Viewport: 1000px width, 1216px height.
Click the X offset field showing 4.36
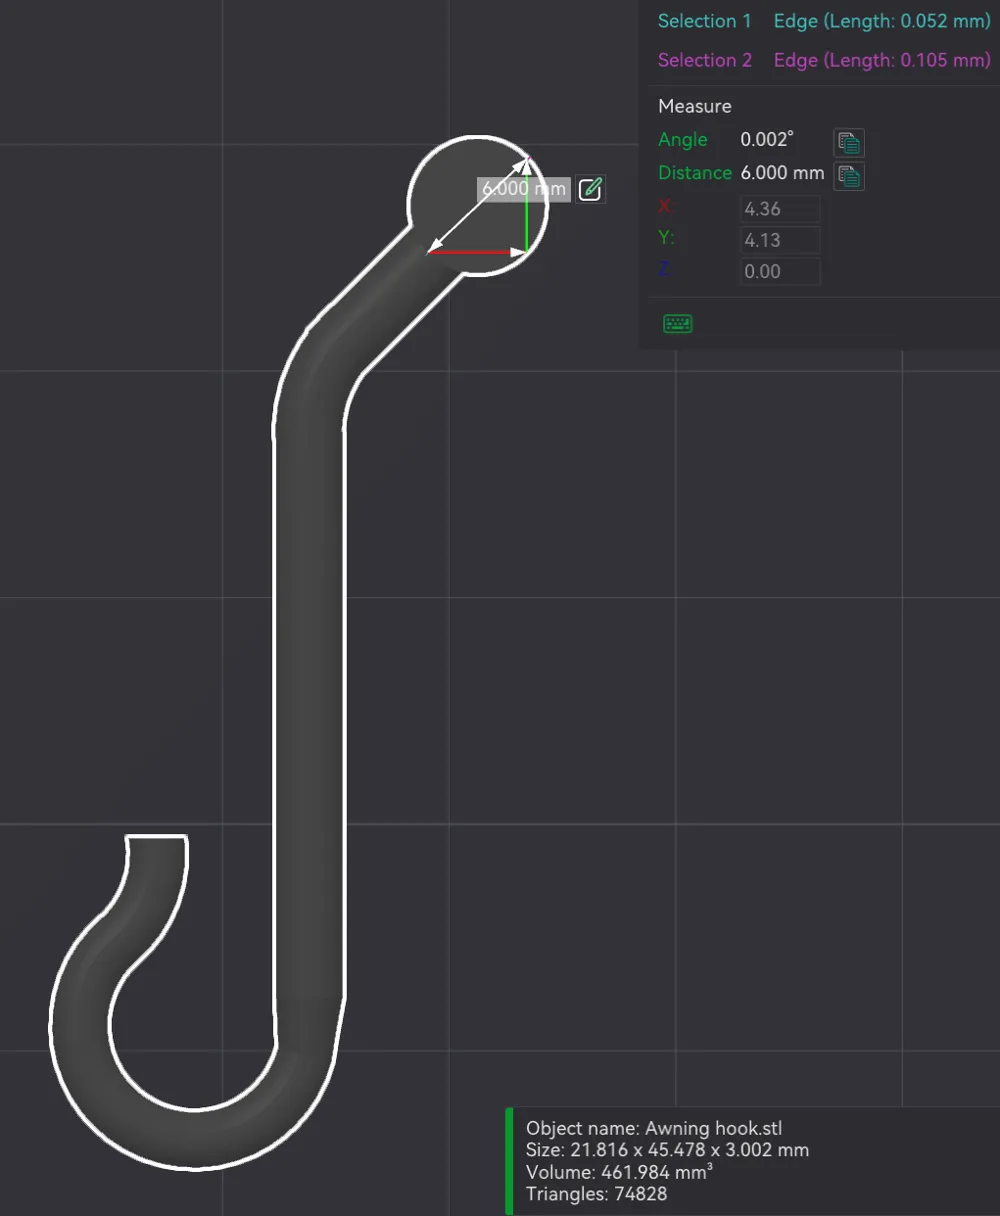click(x=779, y=208)
